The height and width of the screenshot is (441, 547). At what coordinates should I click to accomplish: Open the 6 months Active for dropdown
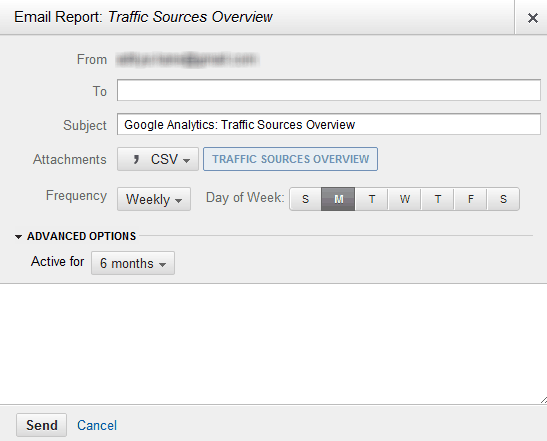133,263
